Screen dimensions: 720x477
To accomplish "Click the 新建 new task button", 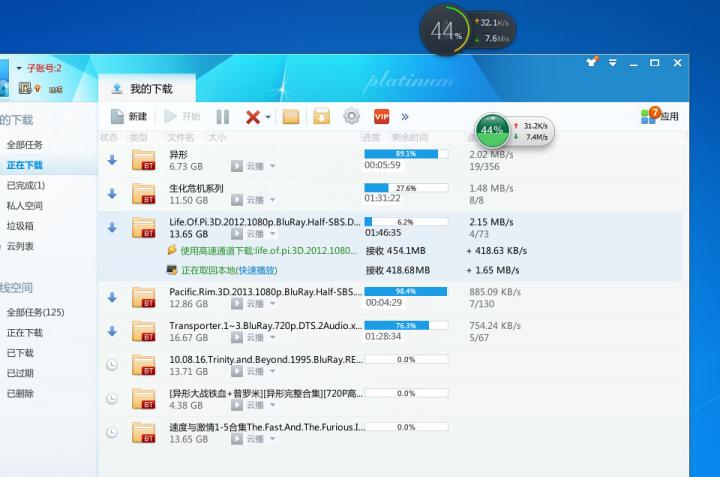I will click(x=129, y=117).
